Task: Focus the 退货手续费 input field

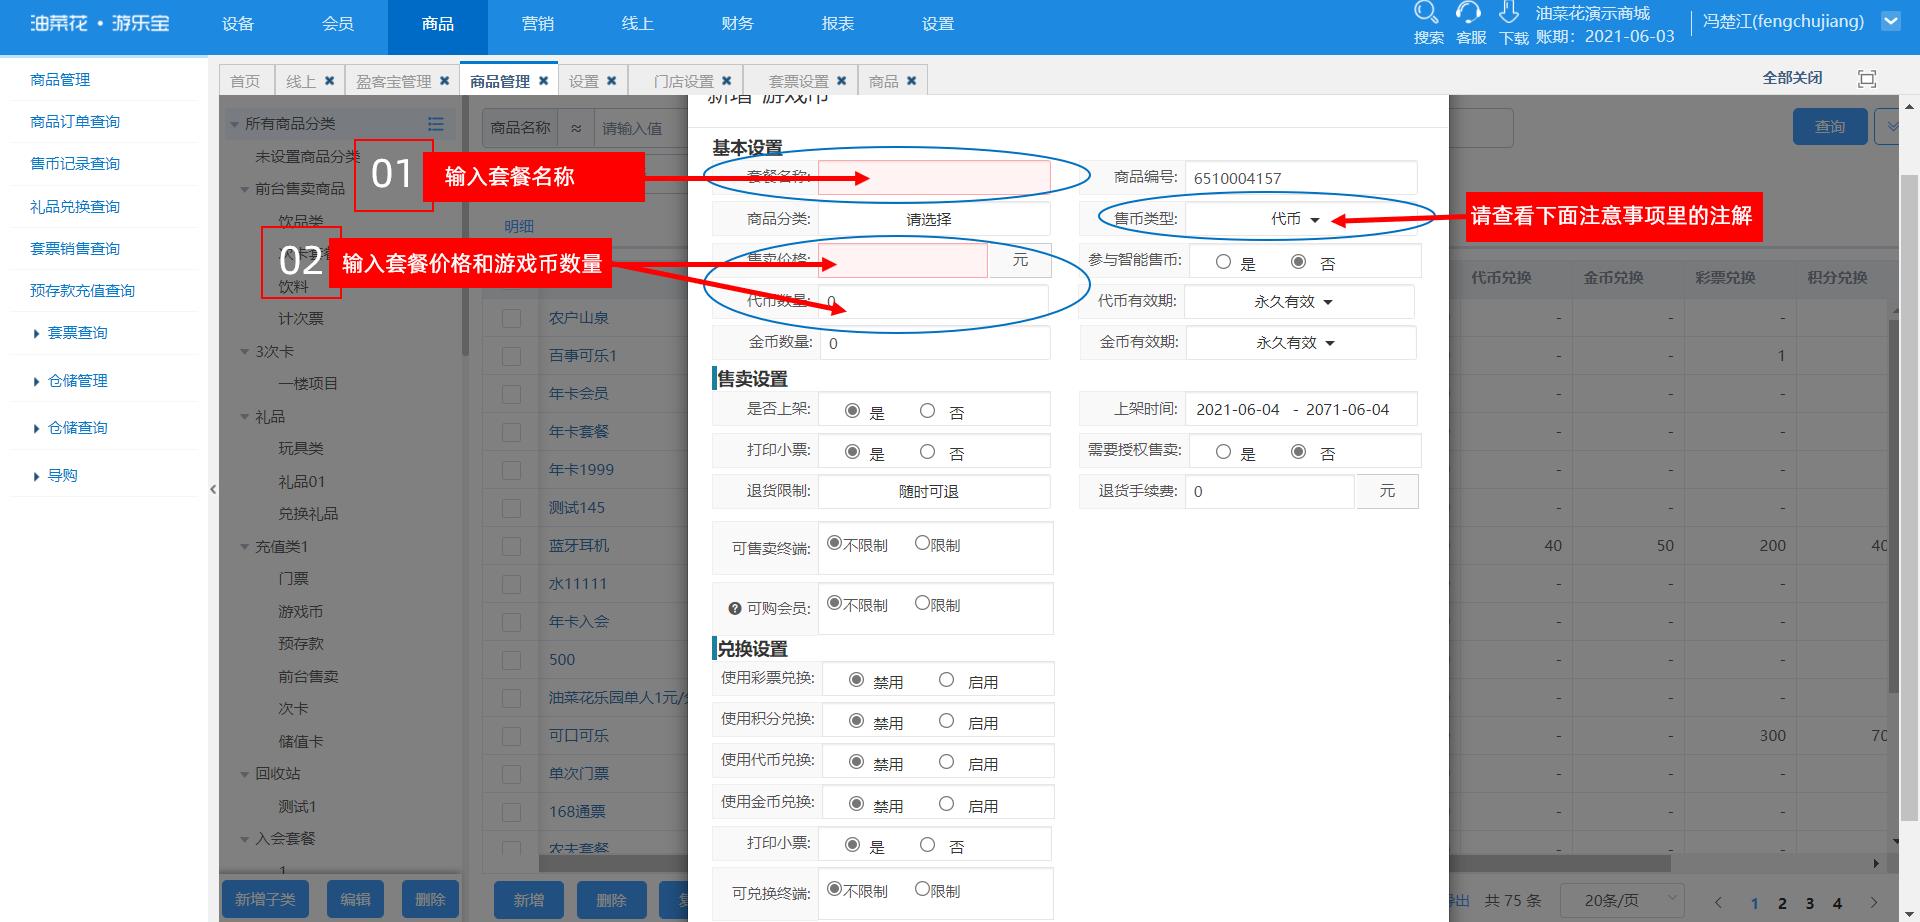Action: click(x=1270, y=491)
